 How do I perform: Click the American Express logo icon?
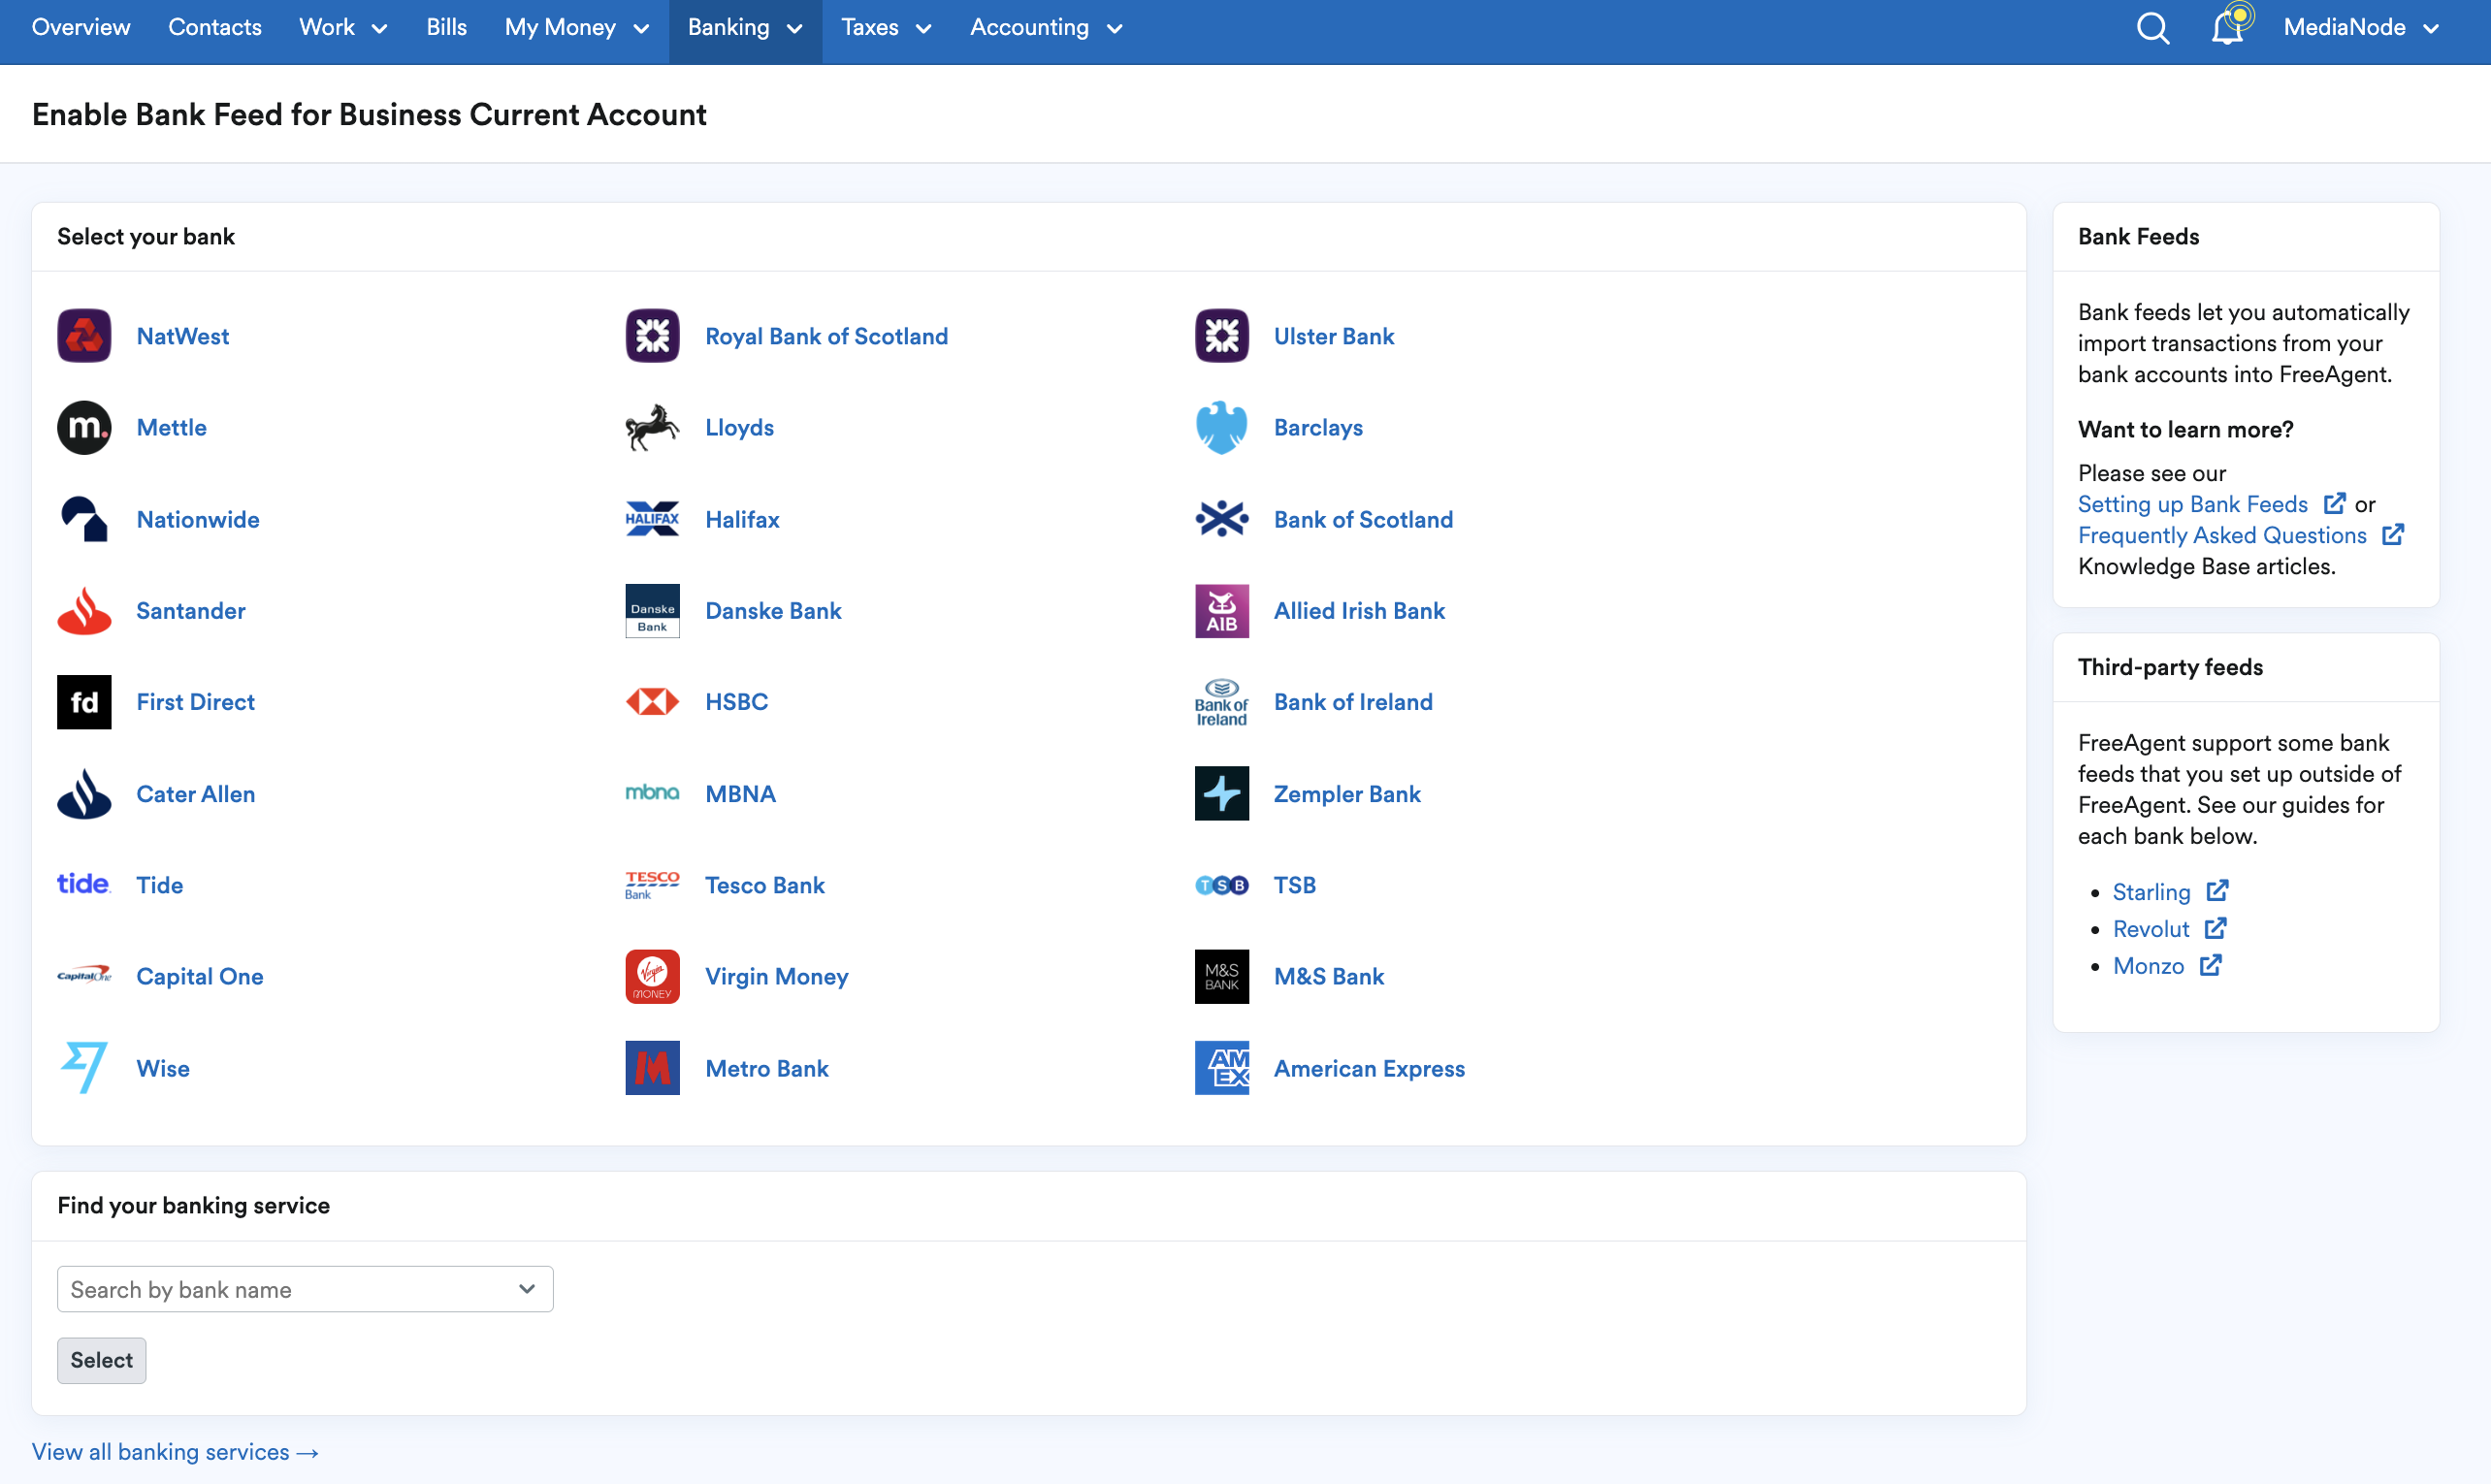tap(1221, 1068)
